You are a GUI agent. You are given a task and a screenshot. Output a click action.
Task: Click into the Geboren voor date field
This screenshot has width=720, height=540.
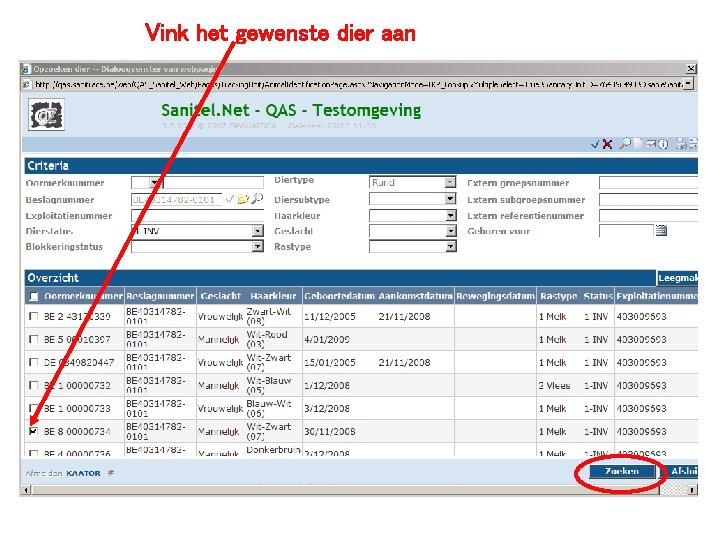pyautogui.click(x=626, y=231)
